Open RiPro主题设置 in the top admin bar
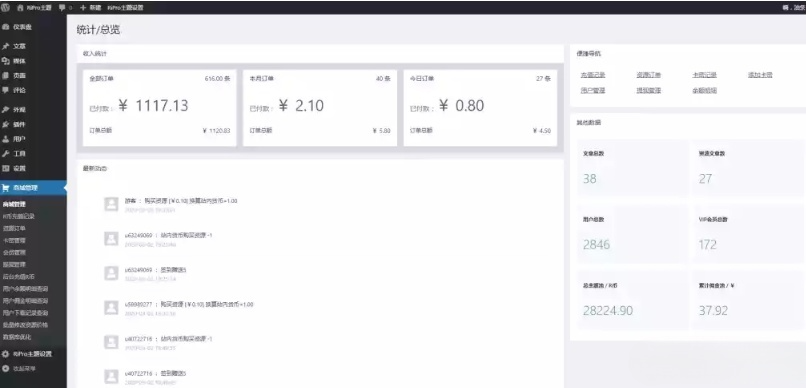 tap(125, 8)
